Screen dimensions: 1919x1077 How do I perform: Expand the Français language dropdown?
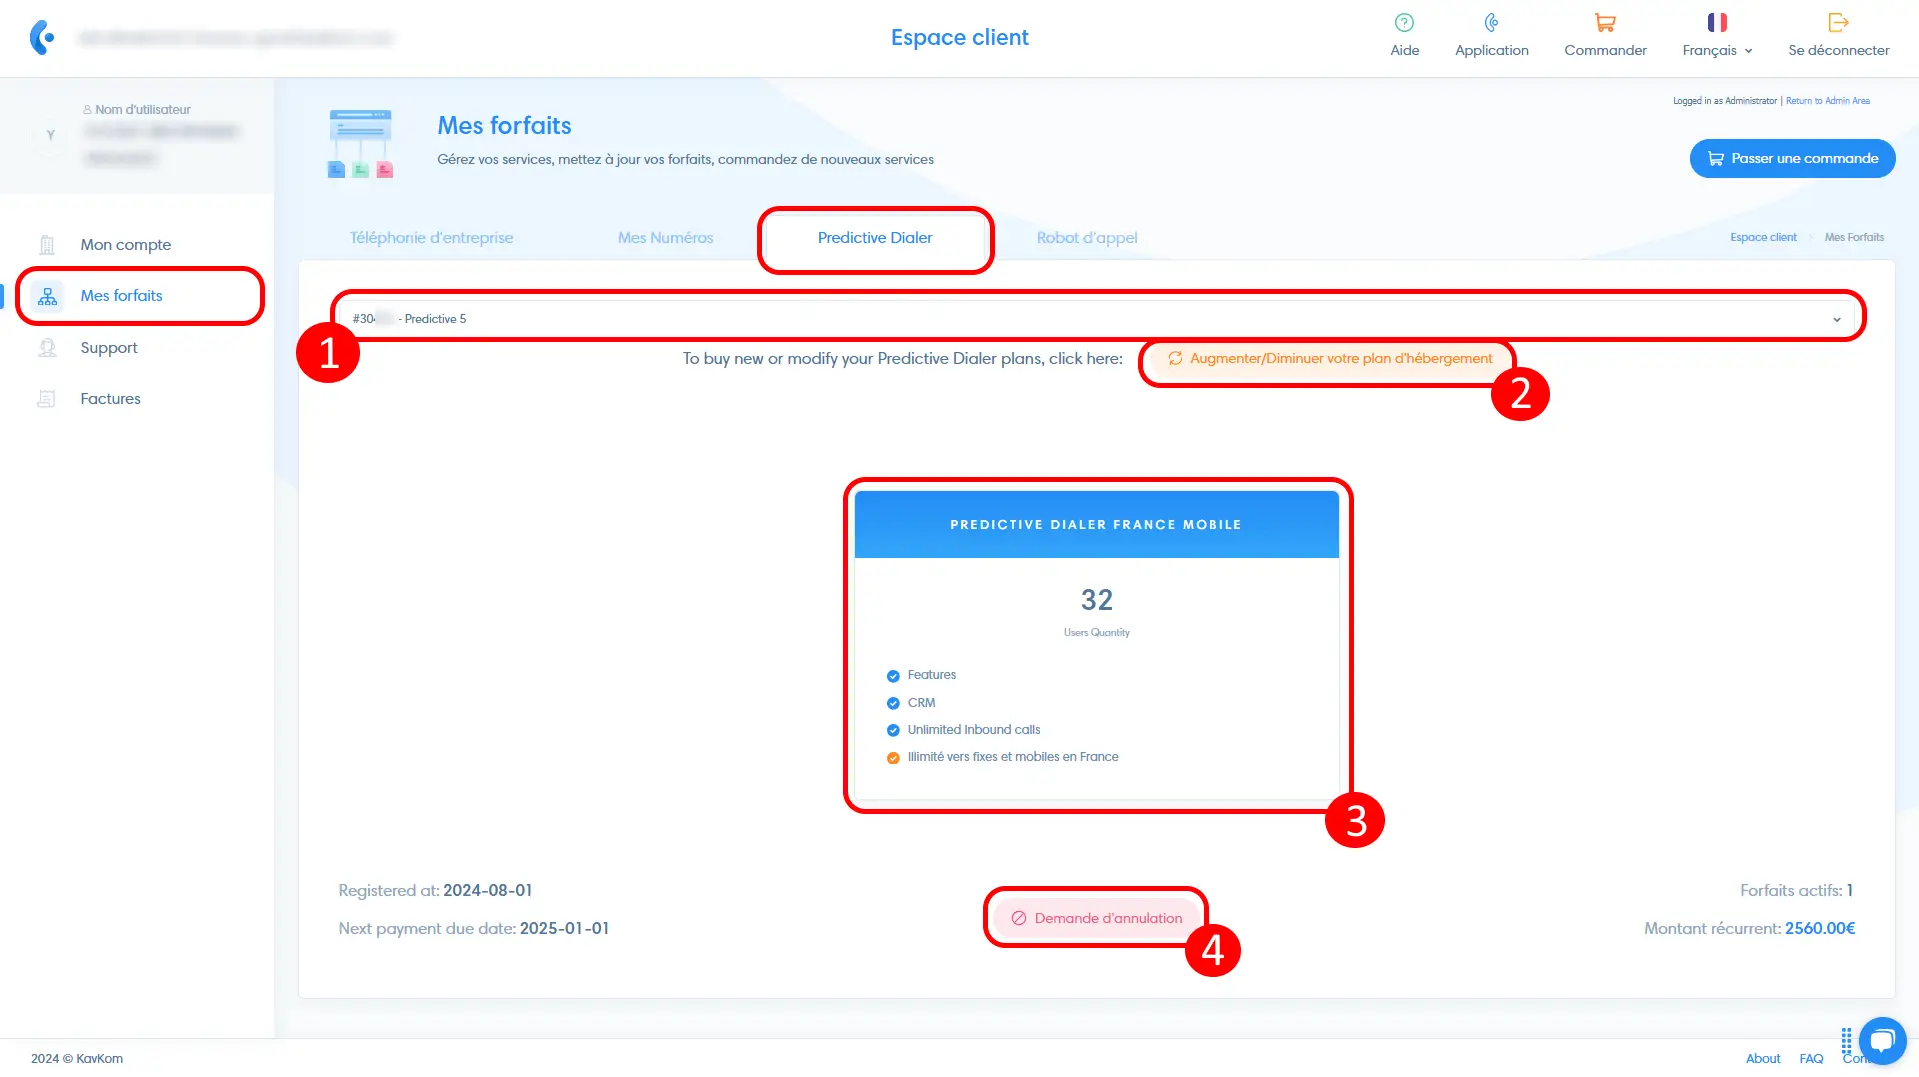[1717, 50]
